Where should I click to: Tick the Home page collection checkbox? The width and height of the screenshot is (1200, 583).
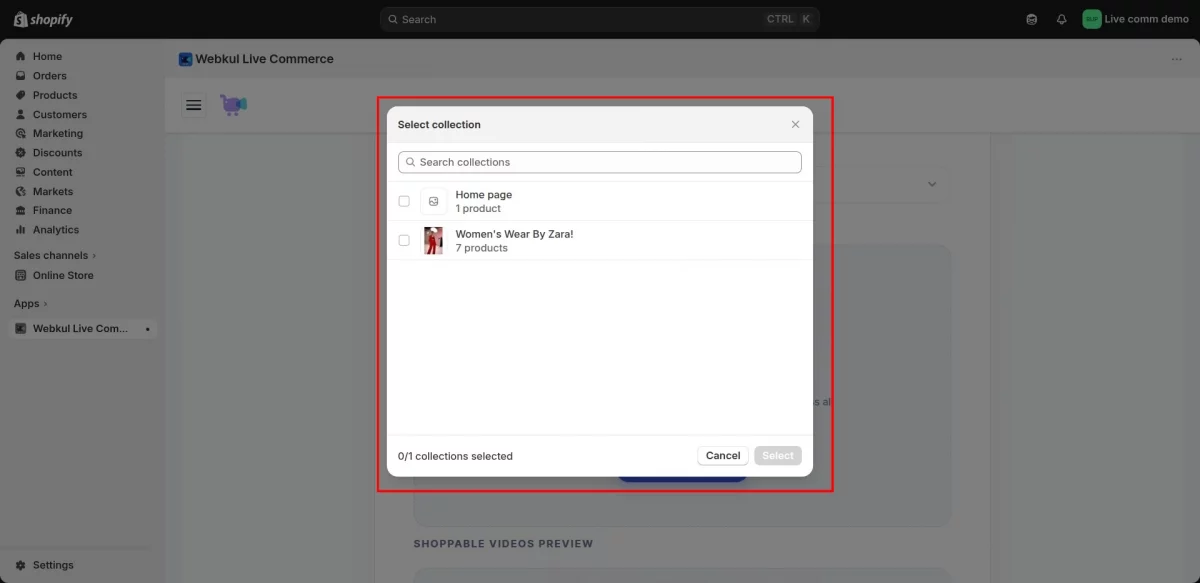(404, 201)
